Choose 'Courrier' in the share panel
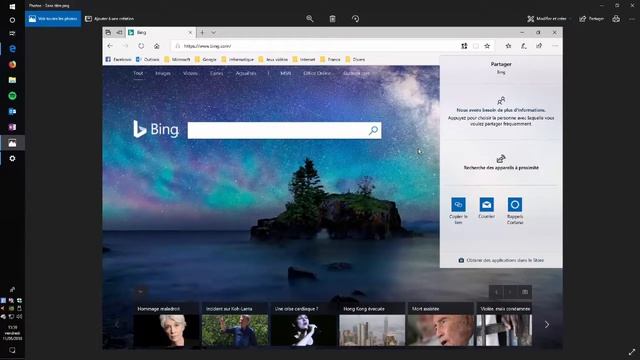Screen dimensions: 640x360 point(487,208)
